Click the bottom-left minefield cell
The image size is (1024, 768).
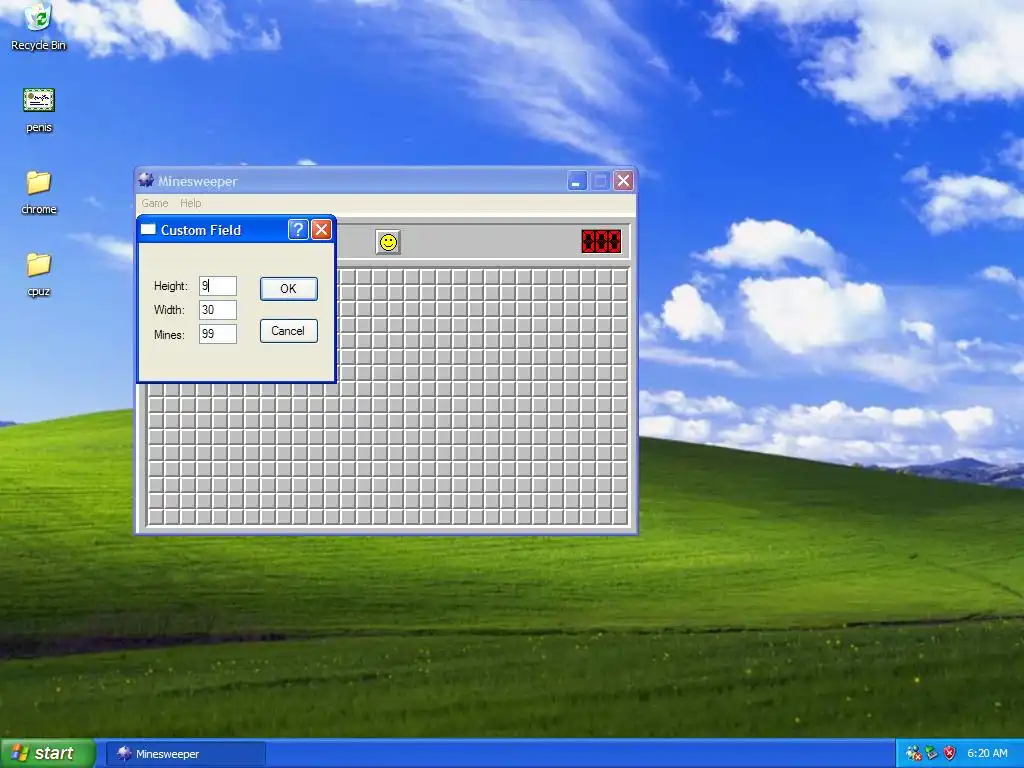155,517
